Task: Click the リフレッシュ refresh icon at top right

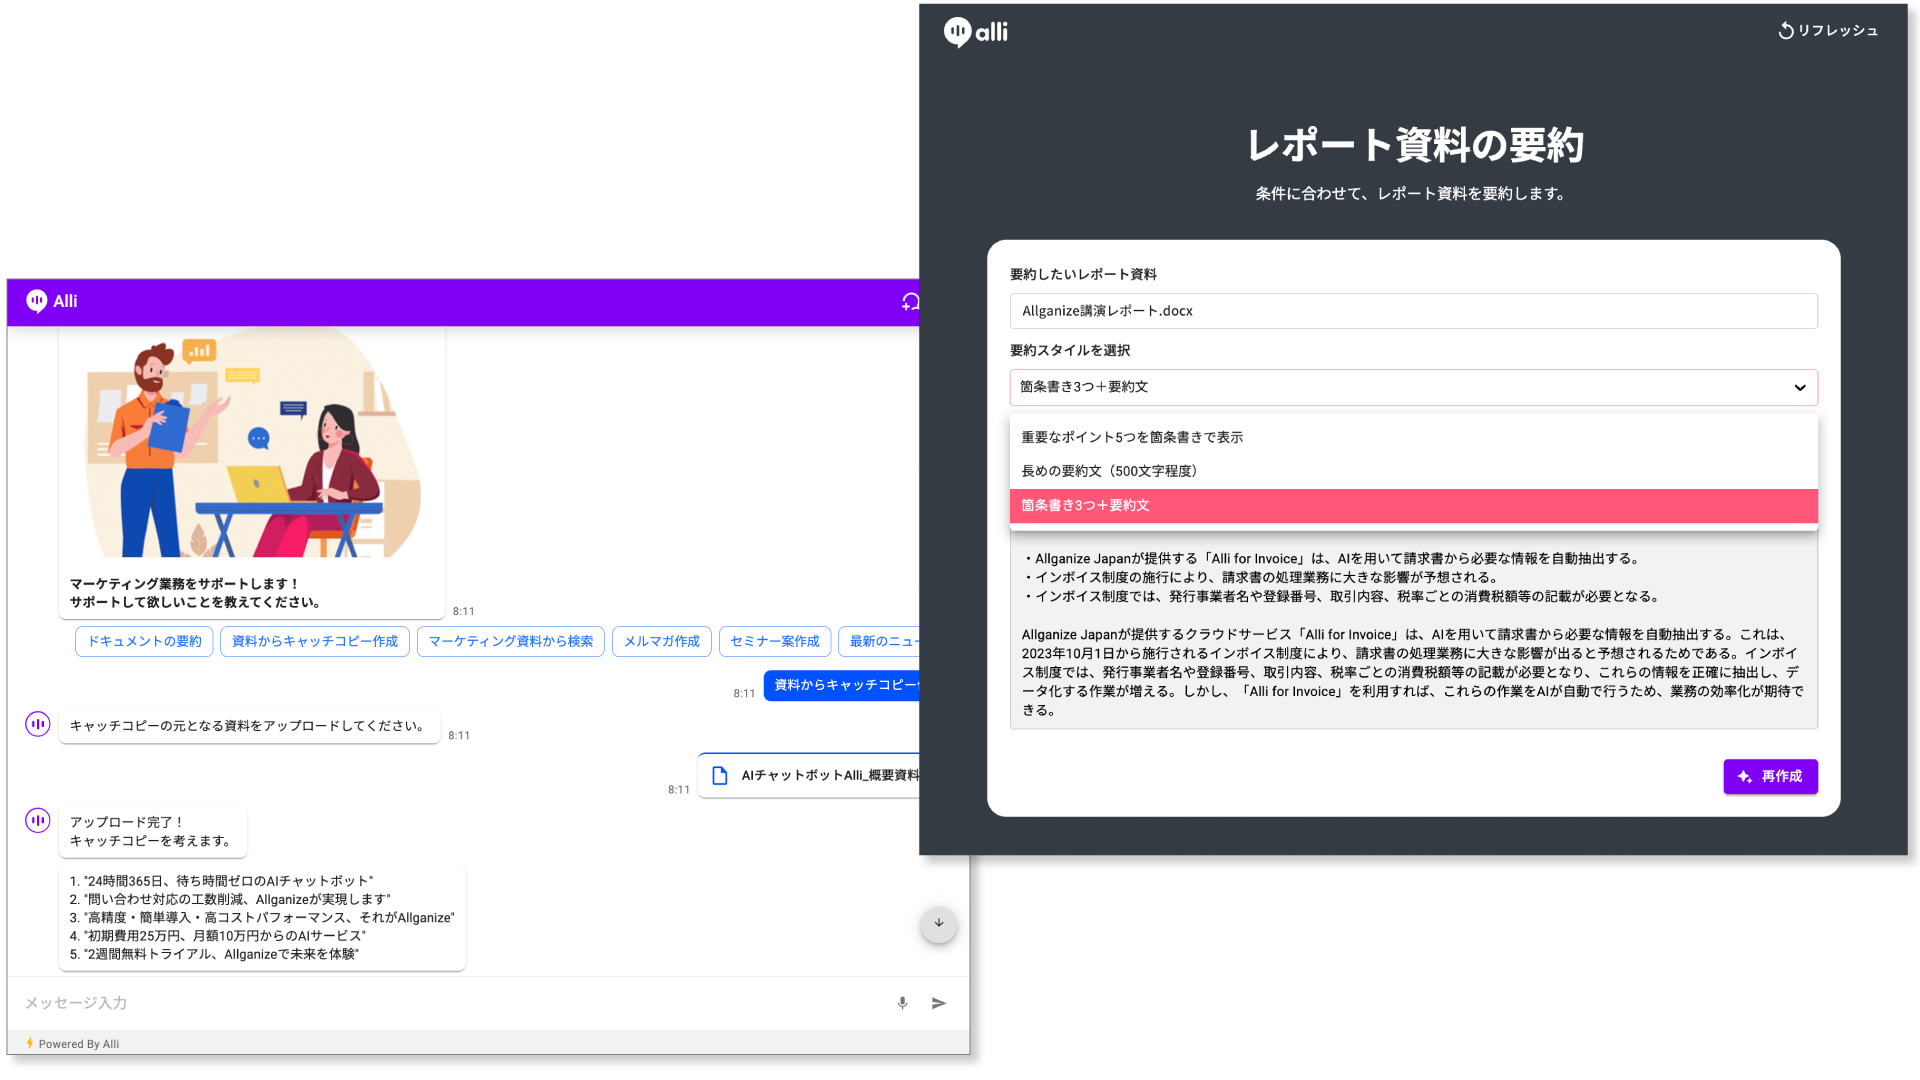Action: [1786, 30]
